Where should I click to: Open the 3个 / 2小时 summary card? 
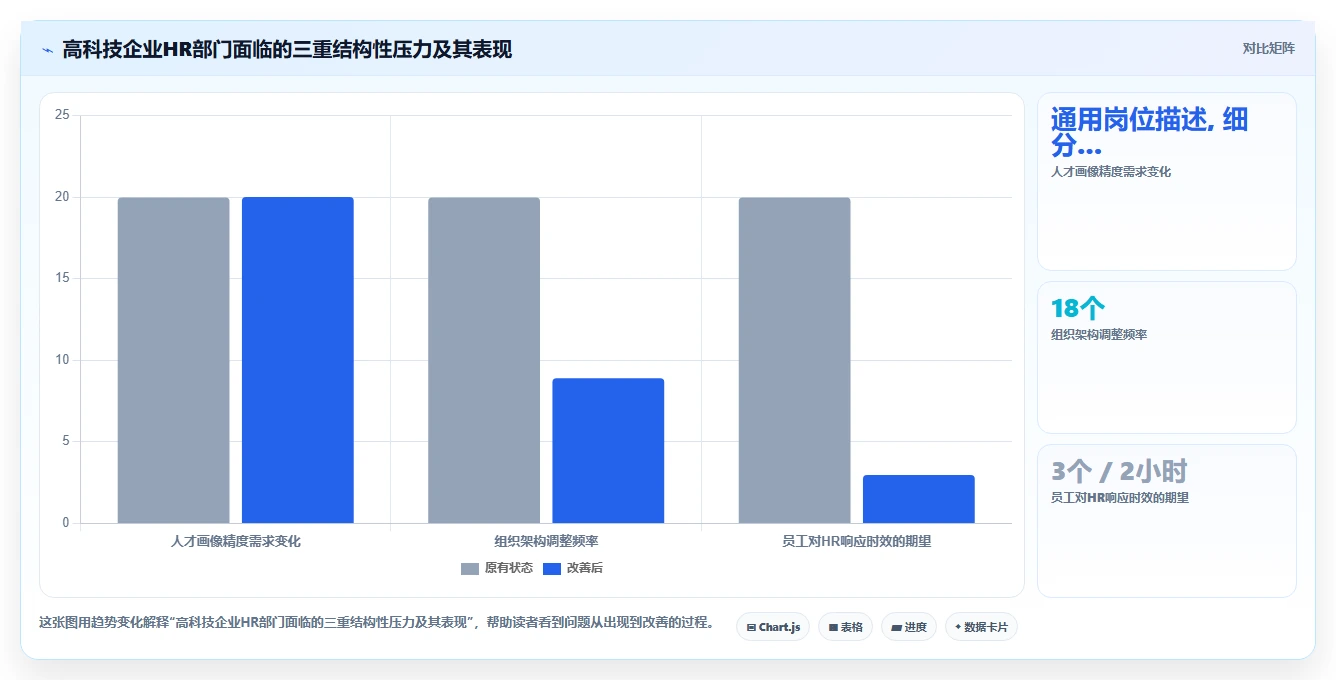[x=1167, y=520]
